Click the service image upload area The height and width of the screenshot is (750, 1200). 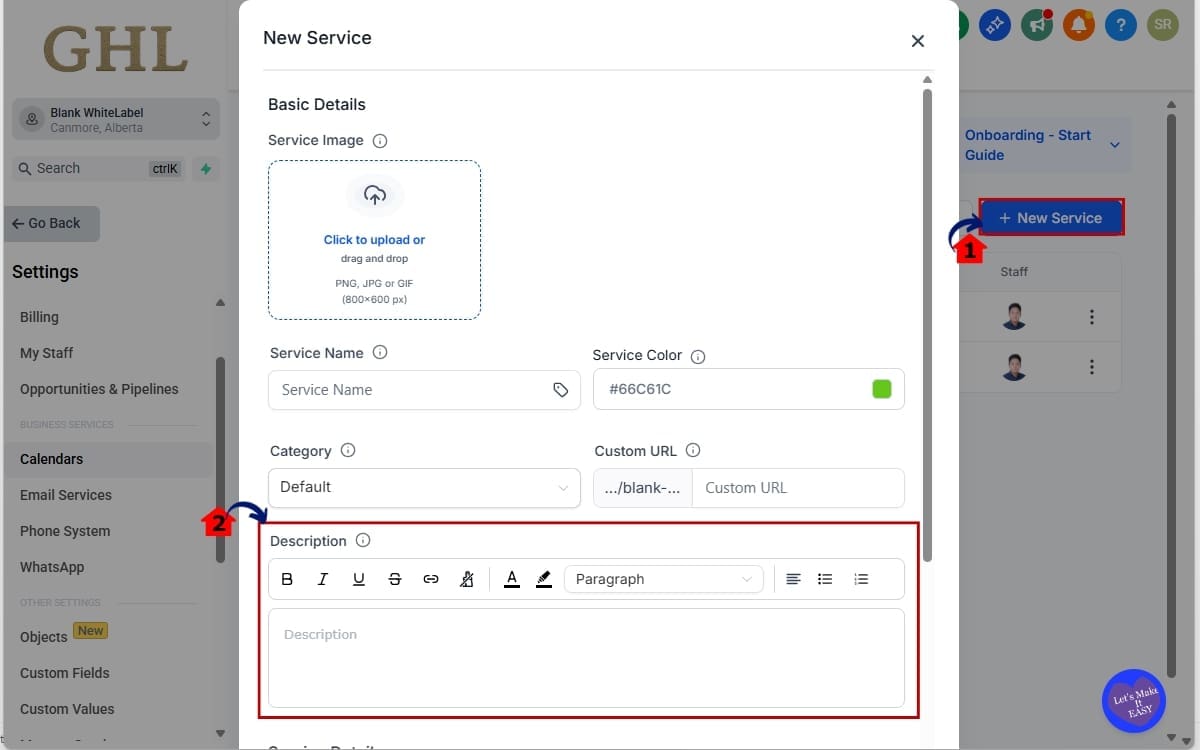[x=374, y=240]
